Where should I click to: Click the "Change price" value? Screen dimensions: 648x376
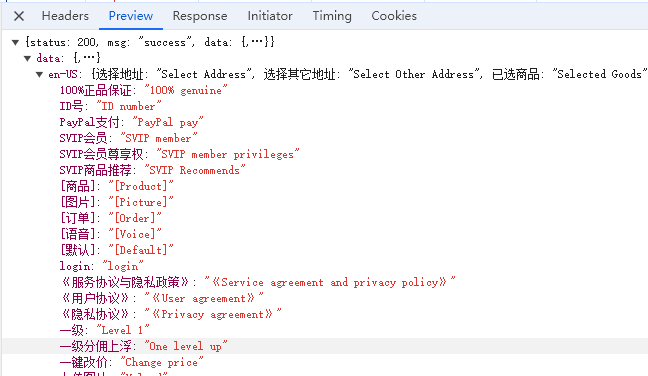[162, 362]
